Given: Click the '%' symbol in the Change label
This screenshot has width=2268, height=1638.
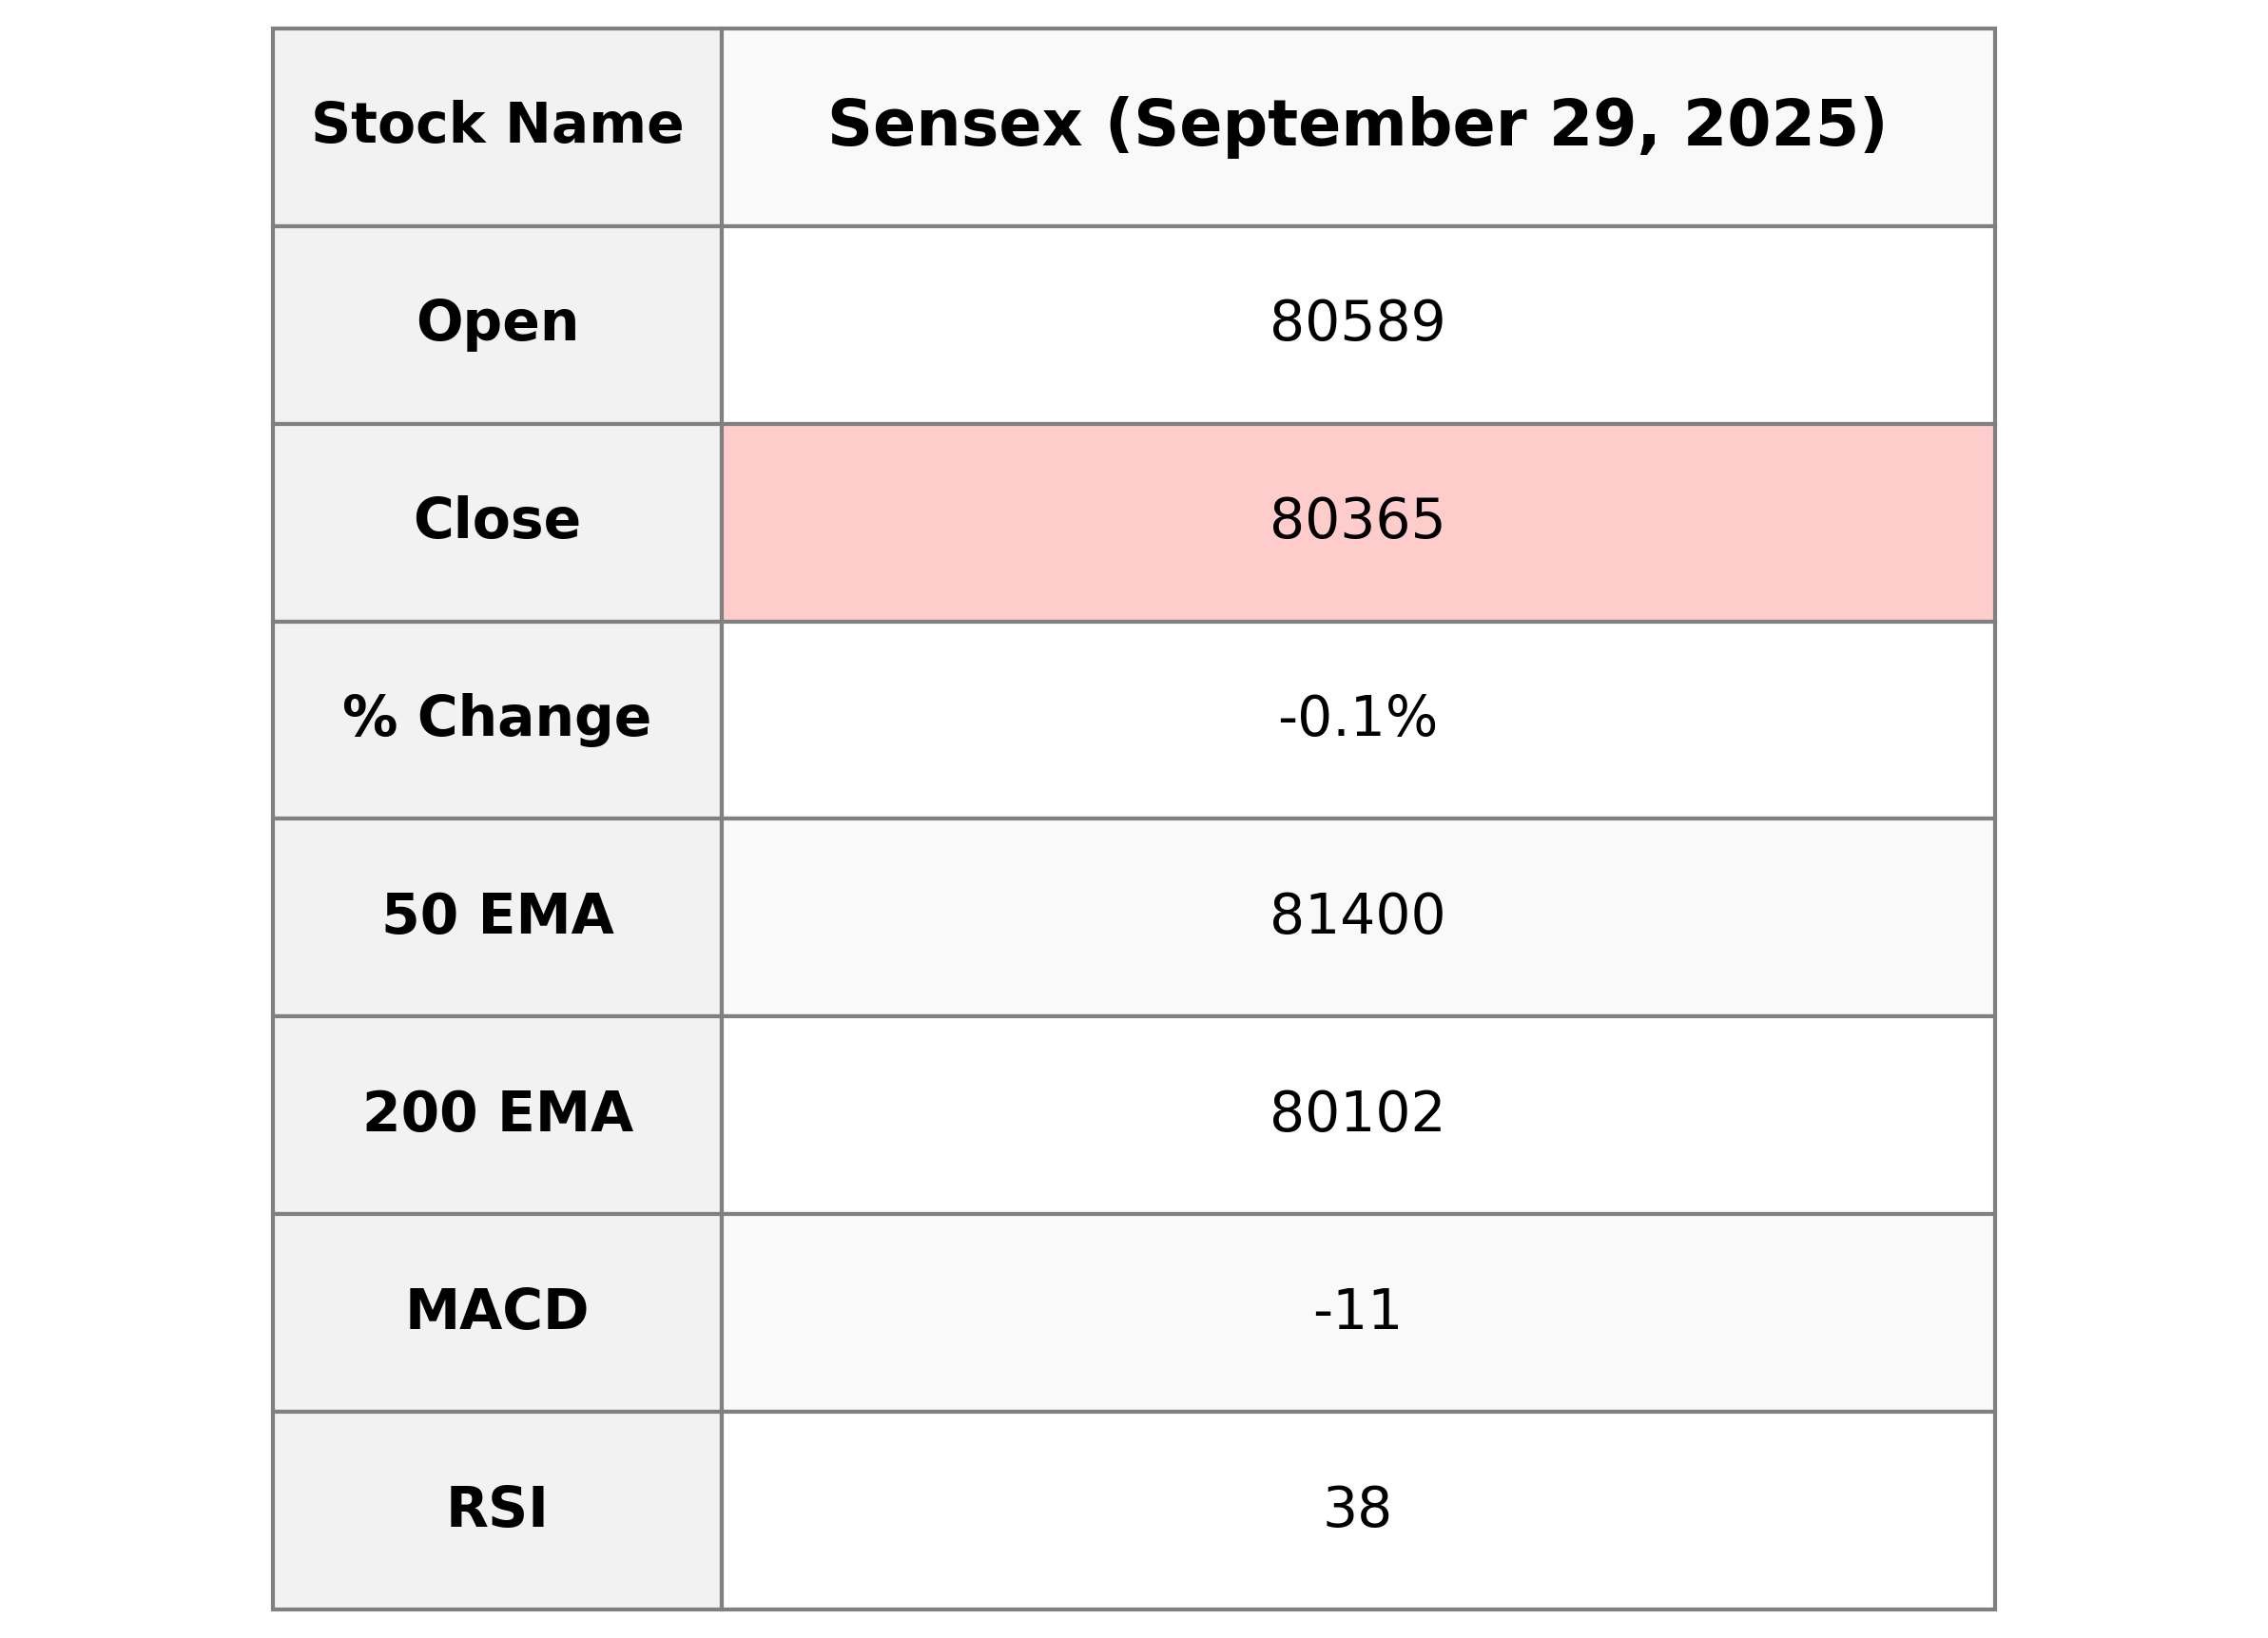Looking at the screenshot, I should click(x=370, y=718).
